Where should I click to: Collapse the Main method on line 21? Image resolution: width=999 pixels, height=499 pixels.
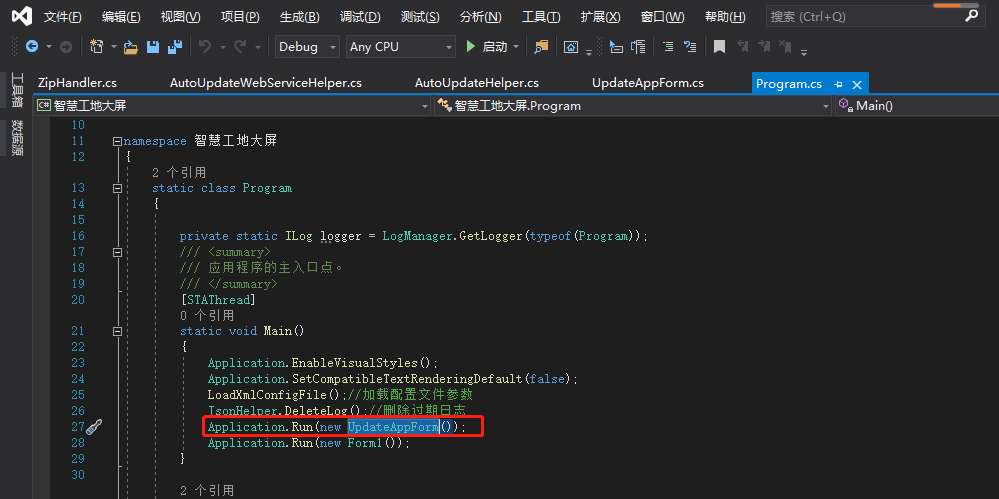point(117,331)
